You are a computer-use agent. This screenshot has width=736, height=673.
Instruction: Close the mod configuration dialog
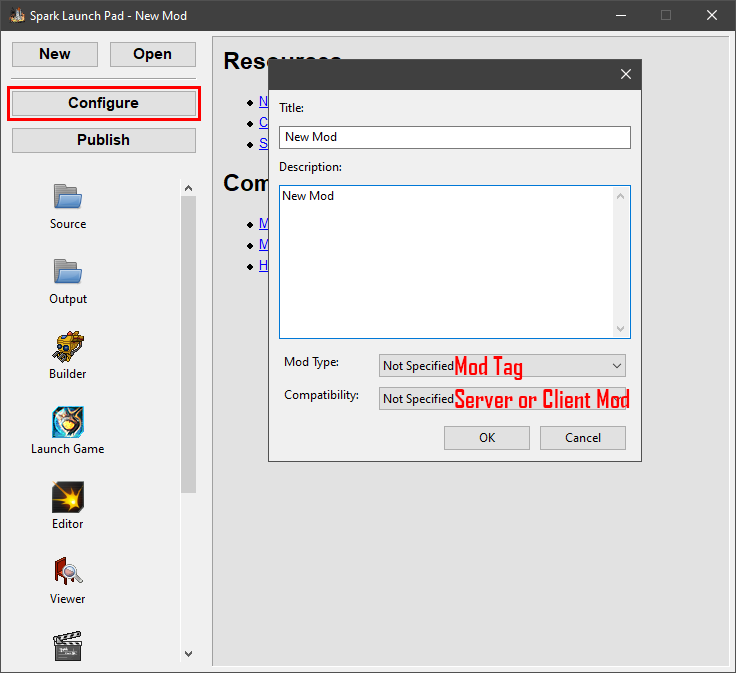[x=625, y=74]
